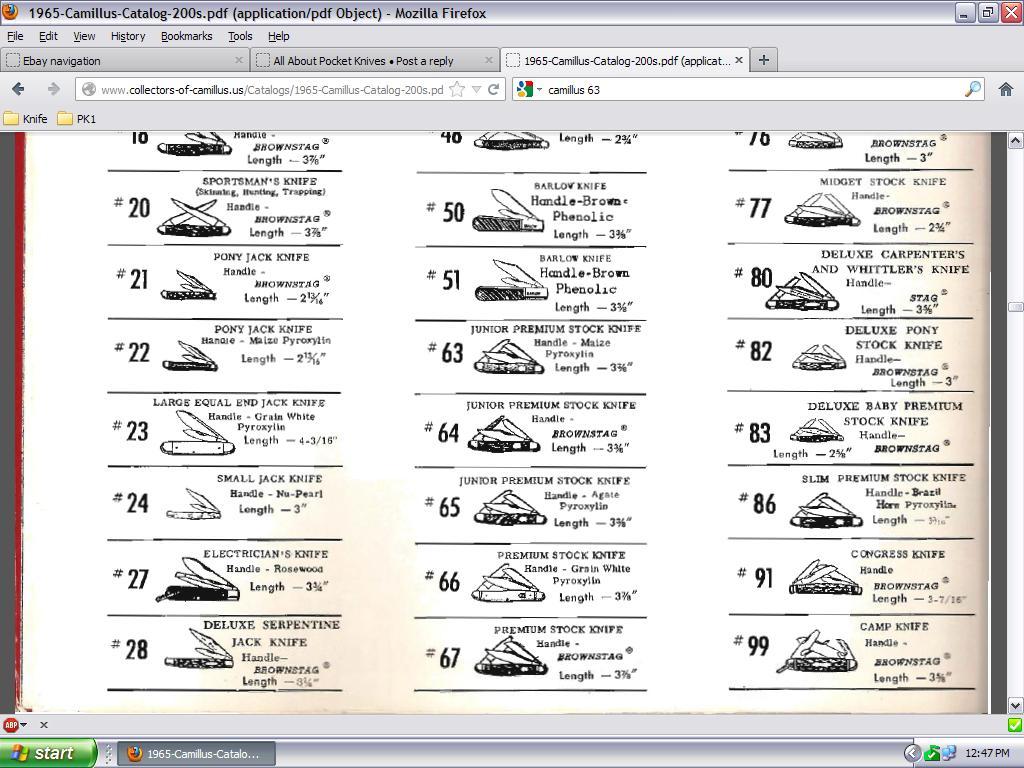The height and width of the screenshot is (768, 1024).
Task: Expand hidden system tray icons arrow
Action: coord(912,754)
